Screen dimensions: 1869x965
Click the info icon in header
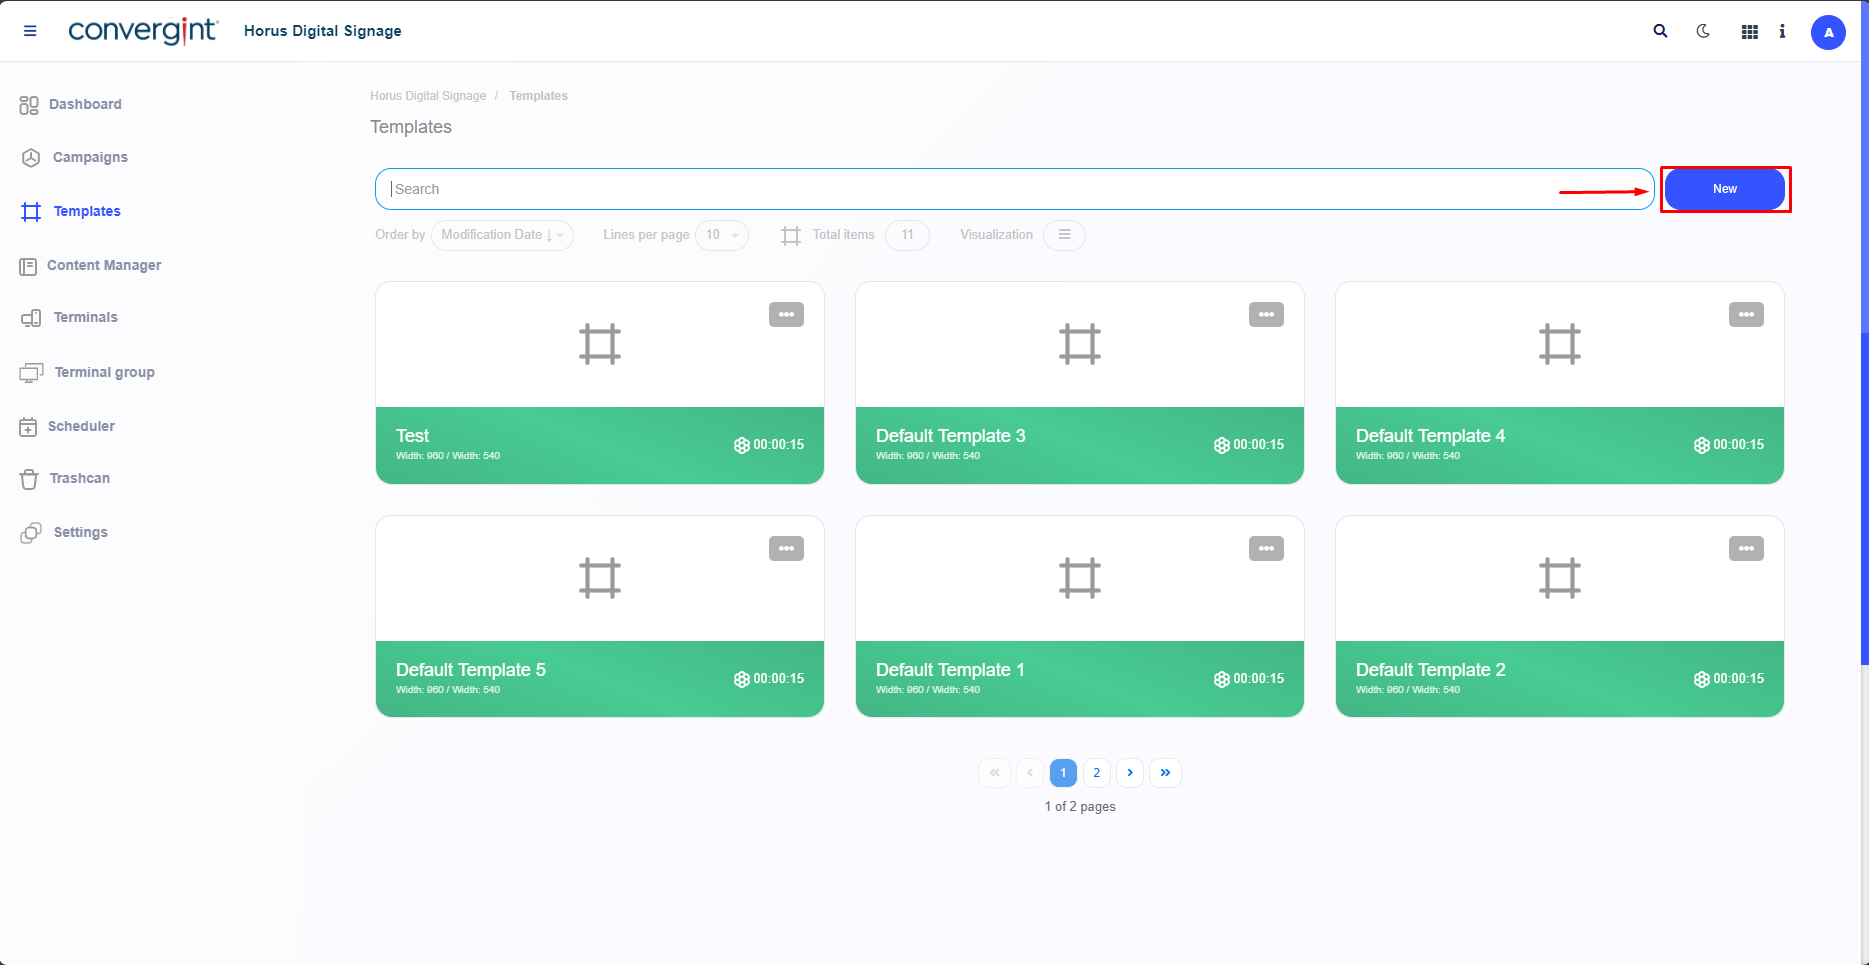click(1782, 32)
